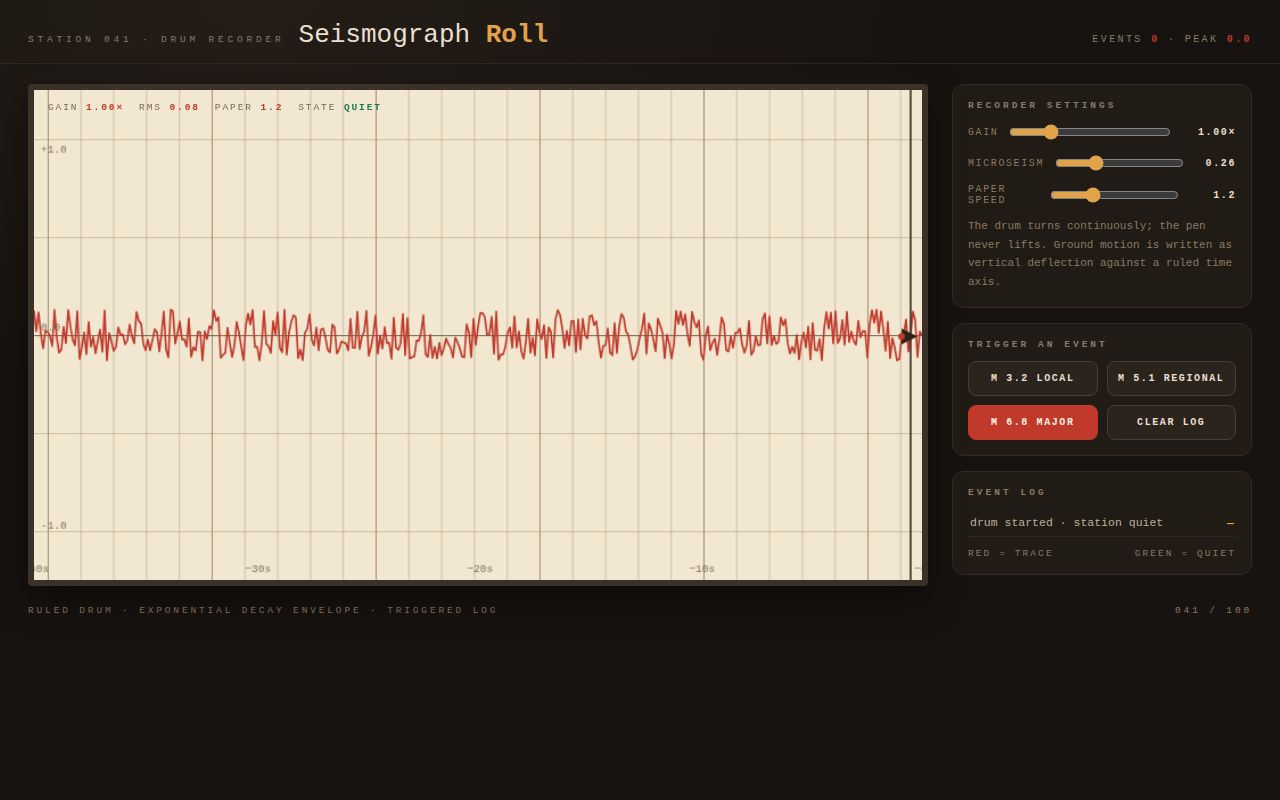Click the EVENTS 0 counter in the header

(1125, 39)
